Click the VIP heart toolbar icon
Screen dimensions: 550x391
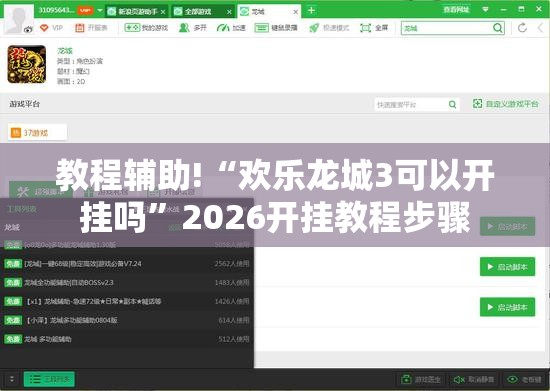(x=44, y=28)
